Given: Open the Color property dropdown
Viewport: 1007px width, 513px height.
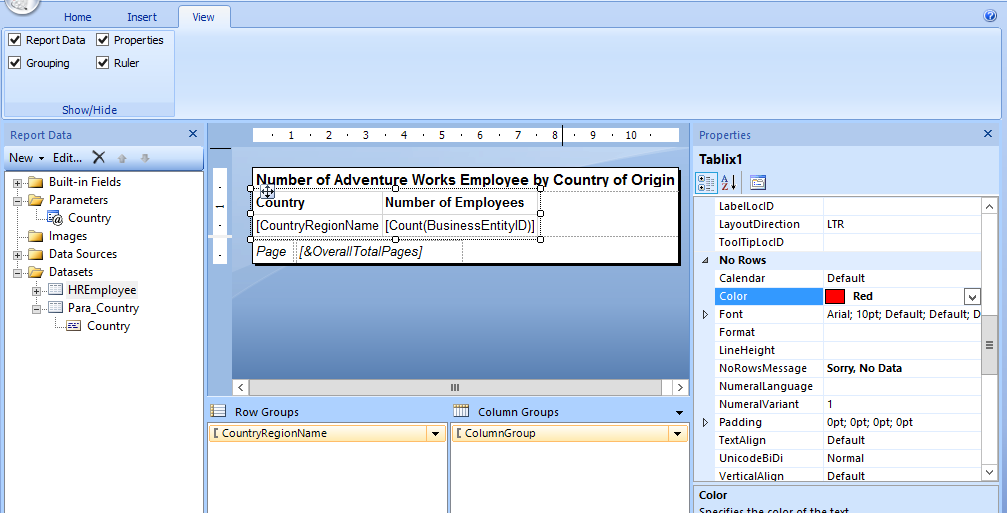Looking at the screenshot, I should pyautogui.click(x=972, y=297).
